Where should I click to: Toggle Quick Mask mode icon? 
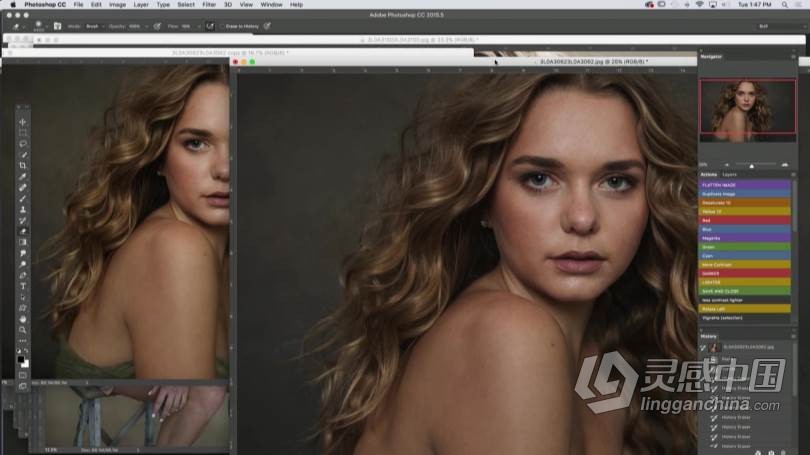pos(23,375)
